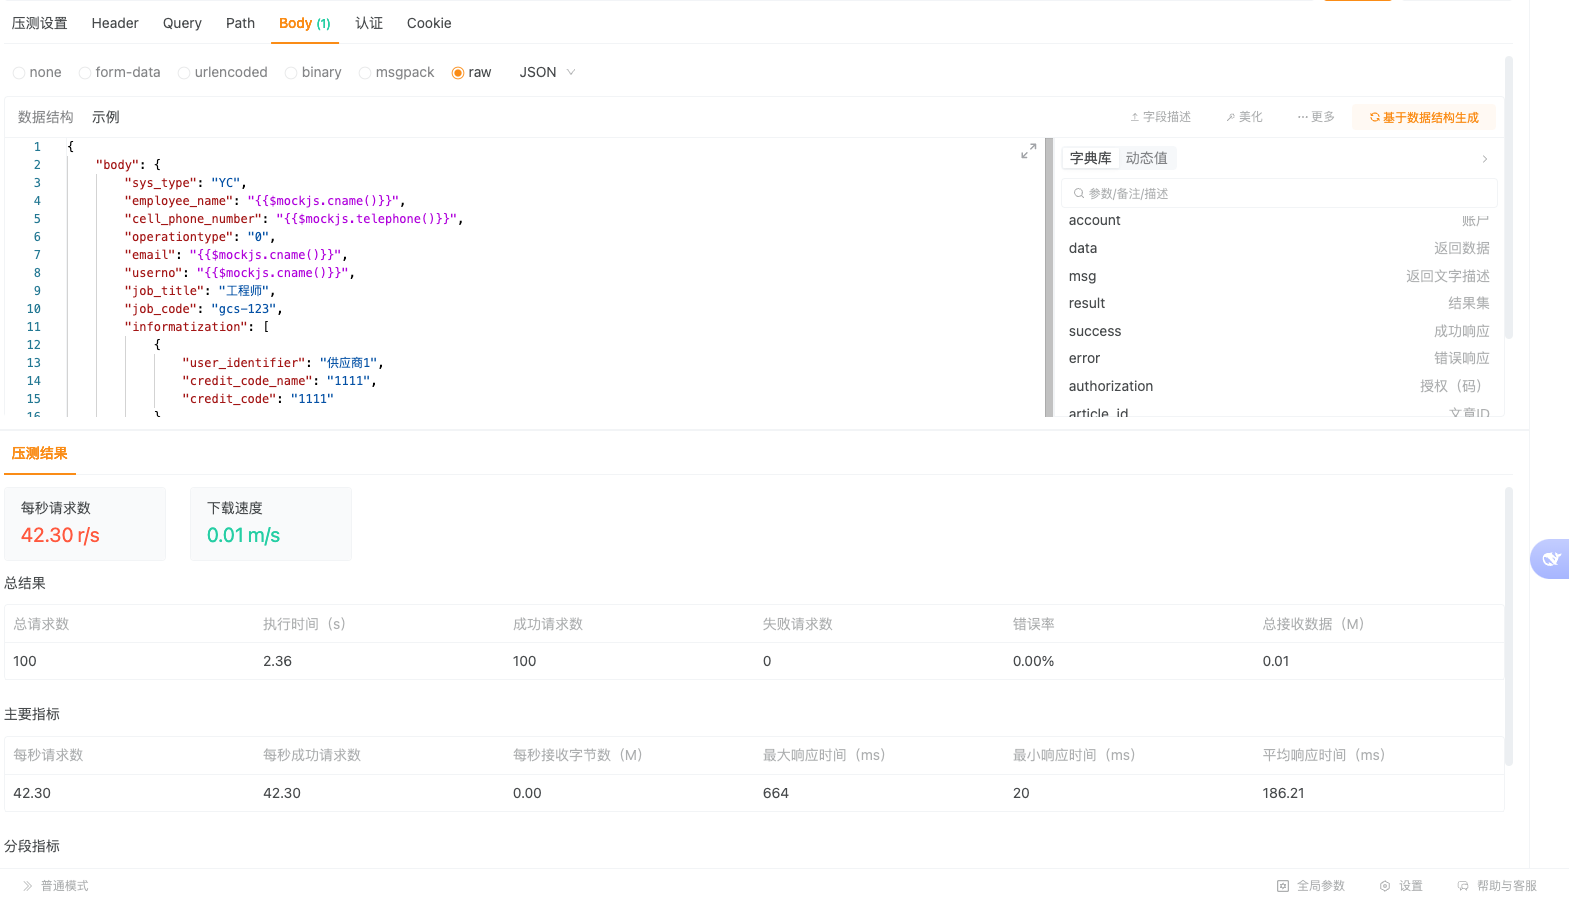Open 帮助与客服 help and support
1569x902 pixels.
[x=1497, y=886]
